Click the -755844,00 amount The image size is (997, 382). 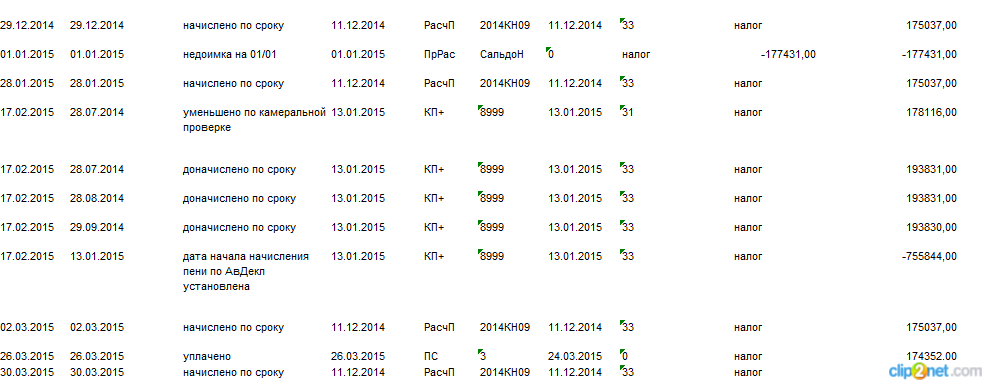(x=929, y=256)
